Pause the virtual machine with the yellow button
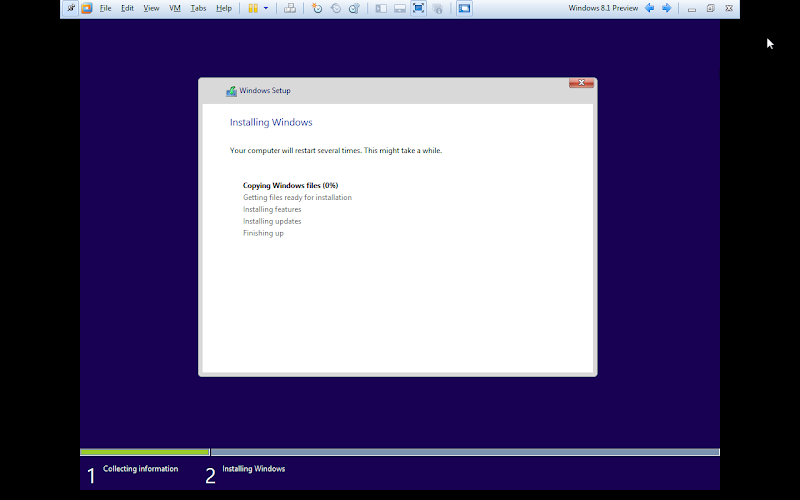Image resolution: width=800 pixels, height=500 pixels. coord(253,8)
